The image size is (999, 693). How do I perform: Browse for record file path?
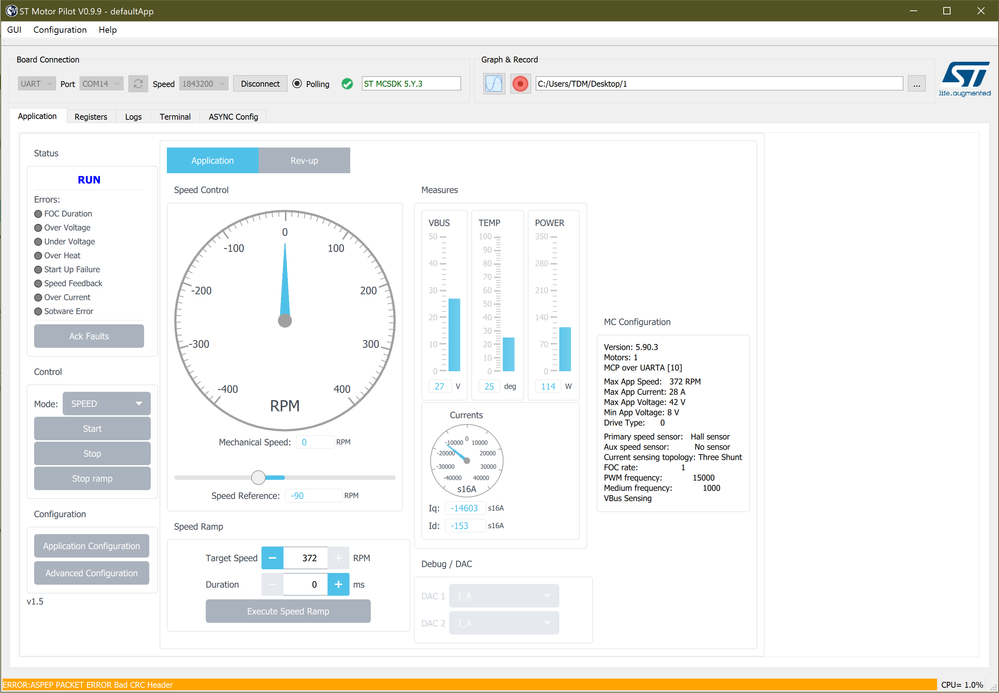click(x=916, y=84)
